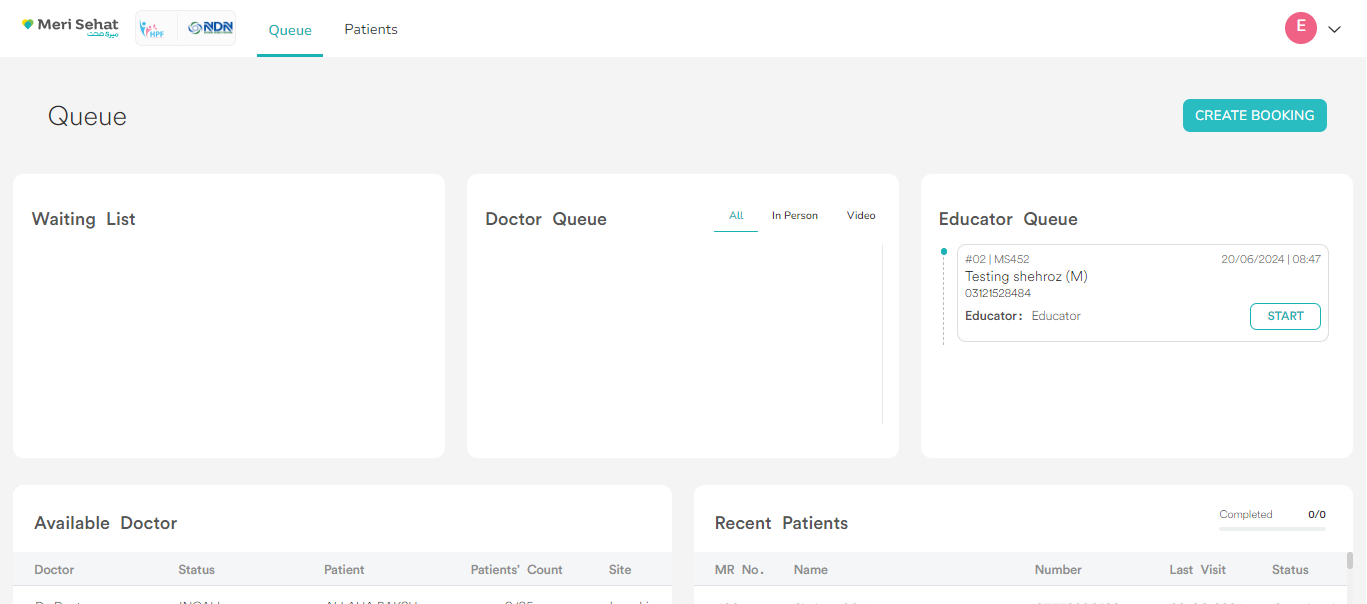Screen dimensions: 1367x604
Task: Expand the user account dropdown chevron
Action: point(1334,30)
